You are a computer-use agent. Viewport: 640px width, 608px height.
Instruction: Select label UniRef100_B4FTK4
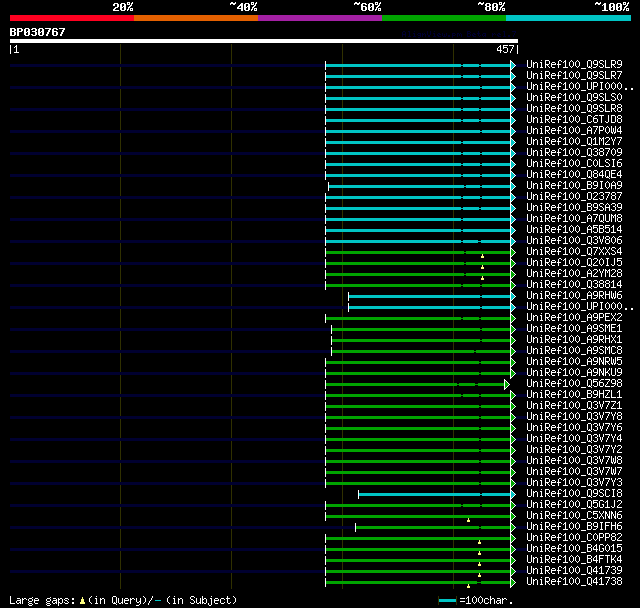(574, 560)
